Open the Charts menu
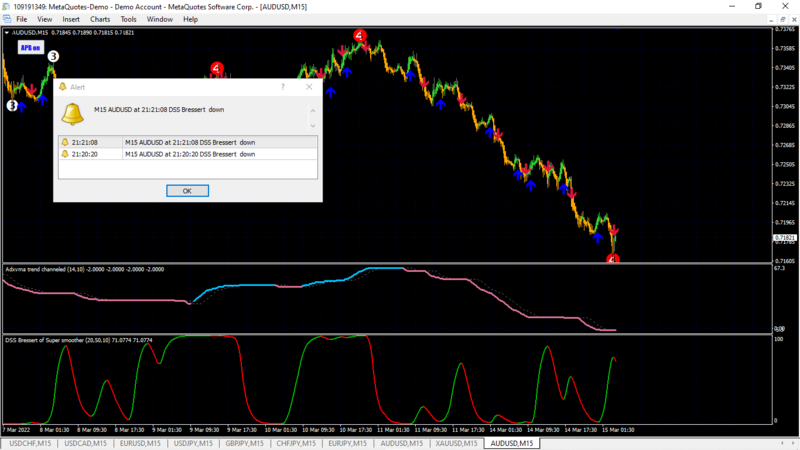The width and height of the screenshot is (800, 450). point(100,19)
